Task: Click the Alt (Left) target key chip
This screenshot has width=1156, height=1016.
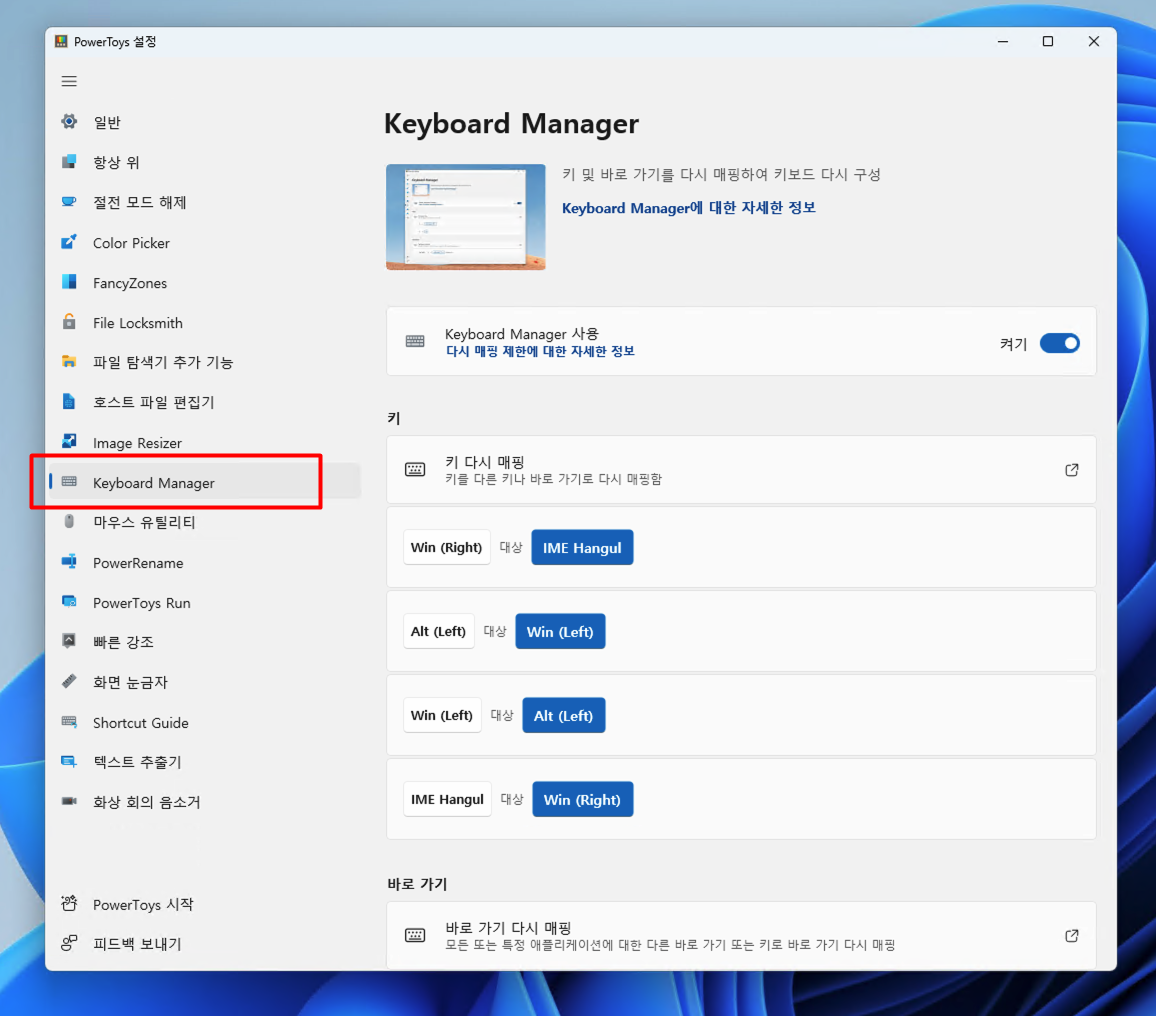Action: click(563, 716)
